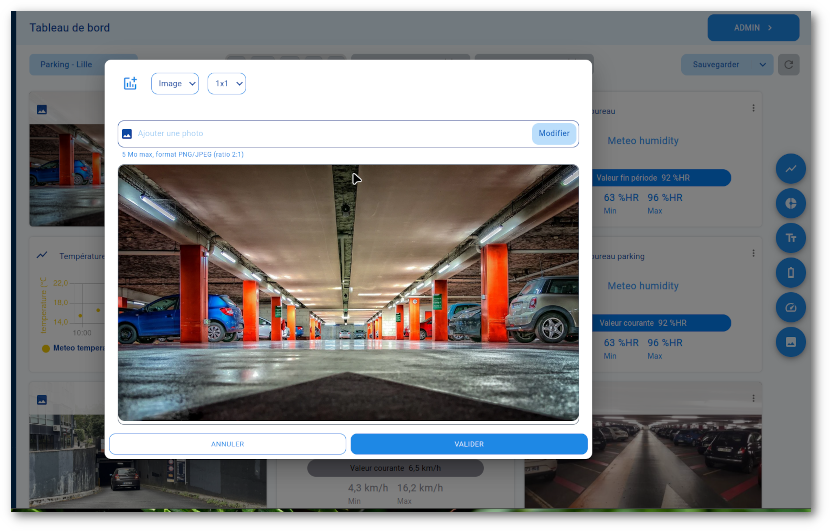Image resolution: width=830 pixels, height=531 pixels.
Task: Click the add widget icon in dialog
Action: [130, 84]
